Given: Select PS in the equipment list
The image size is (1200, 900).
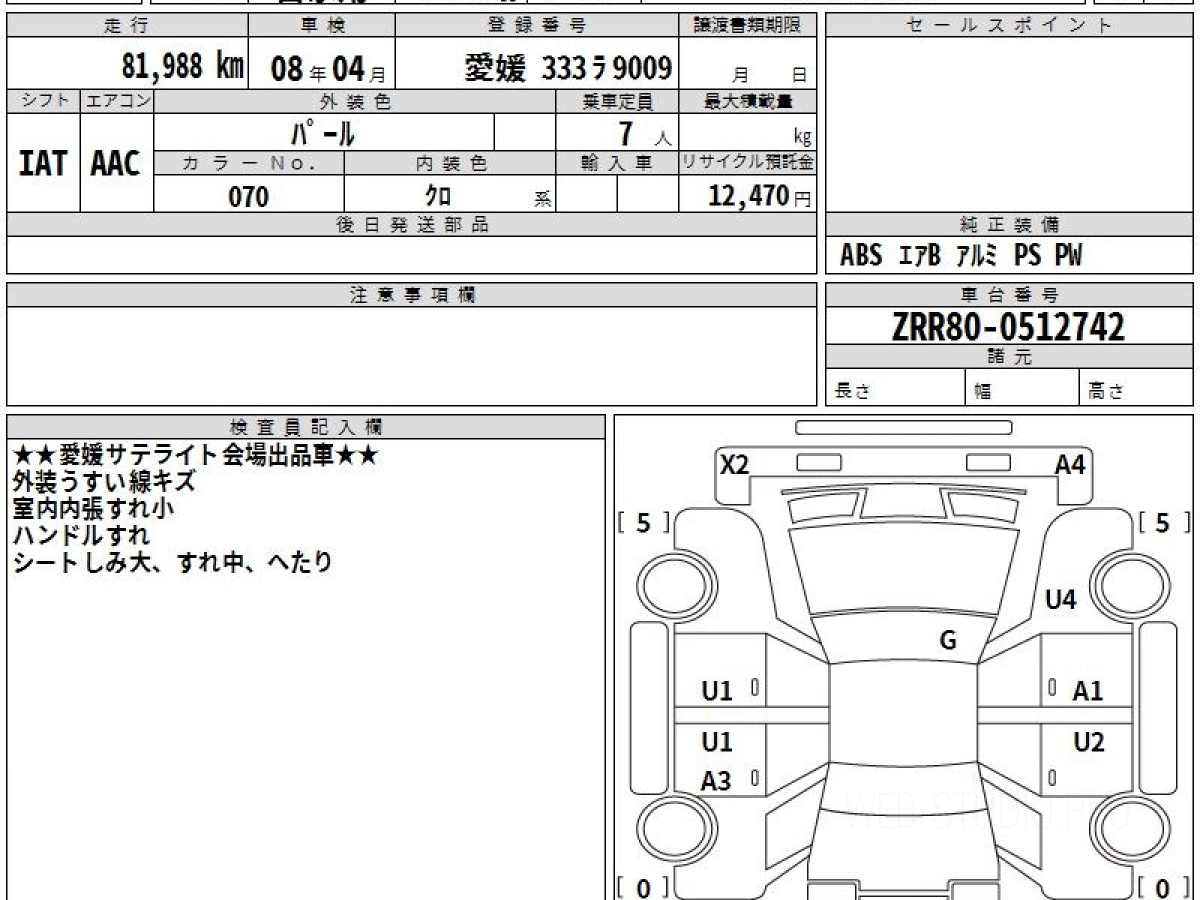Looking at the screenshot, I should coord(1027,256).
